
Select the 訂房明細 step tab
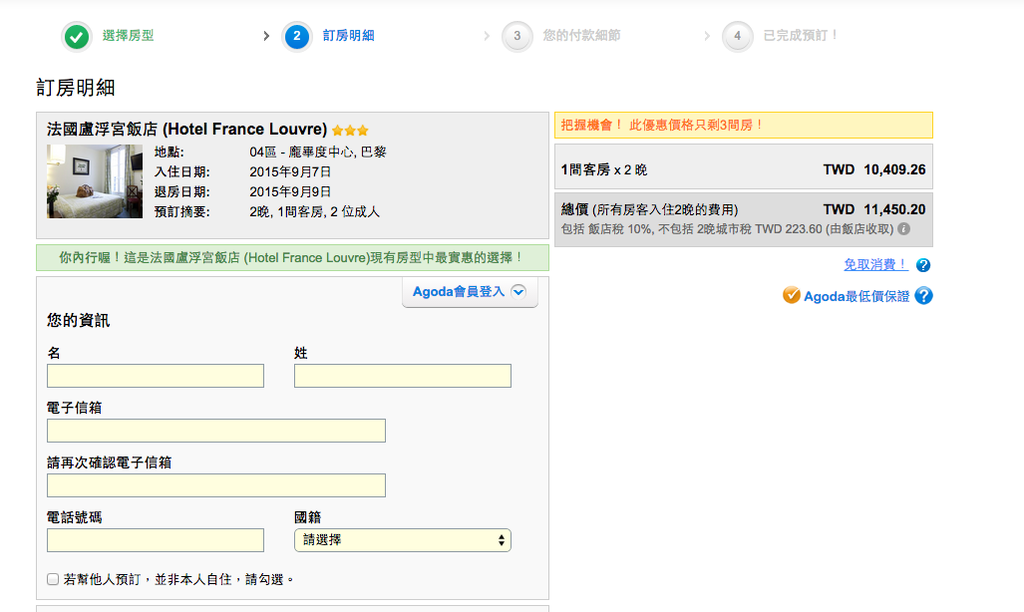348,36
